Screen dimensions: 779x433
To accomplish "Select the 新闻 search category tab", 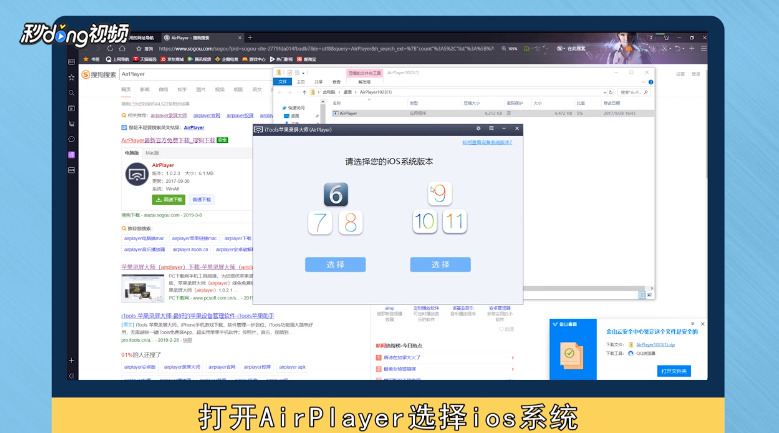I will pyautogui.click(x=145, y=89).
